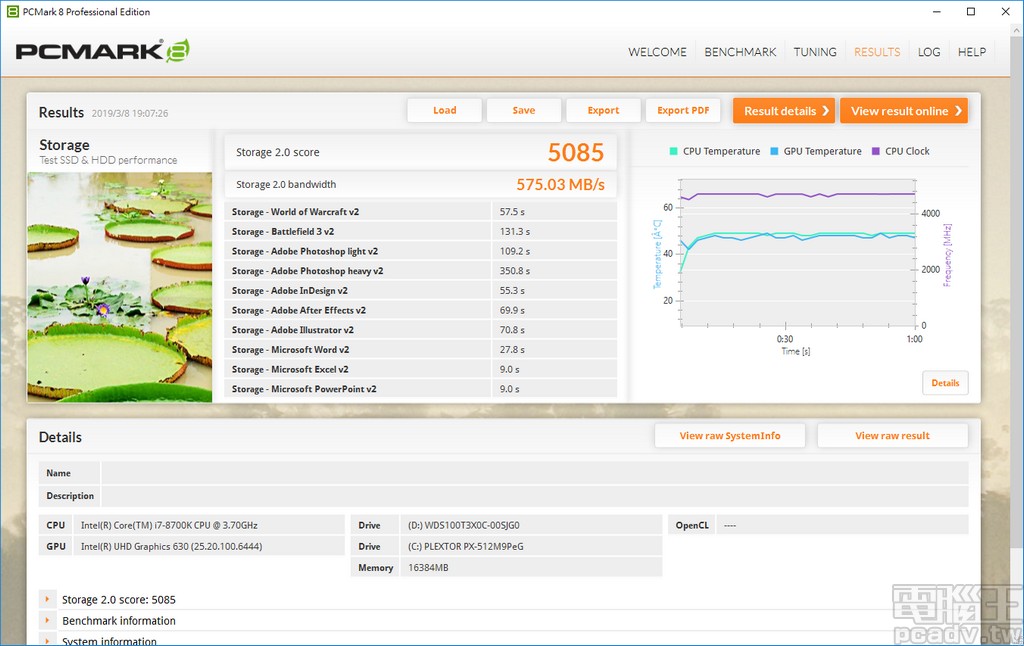This screenshot has width=1024, height=646.
Task: Click the Storage water lily thumbnail
Action: pos(120,287)
